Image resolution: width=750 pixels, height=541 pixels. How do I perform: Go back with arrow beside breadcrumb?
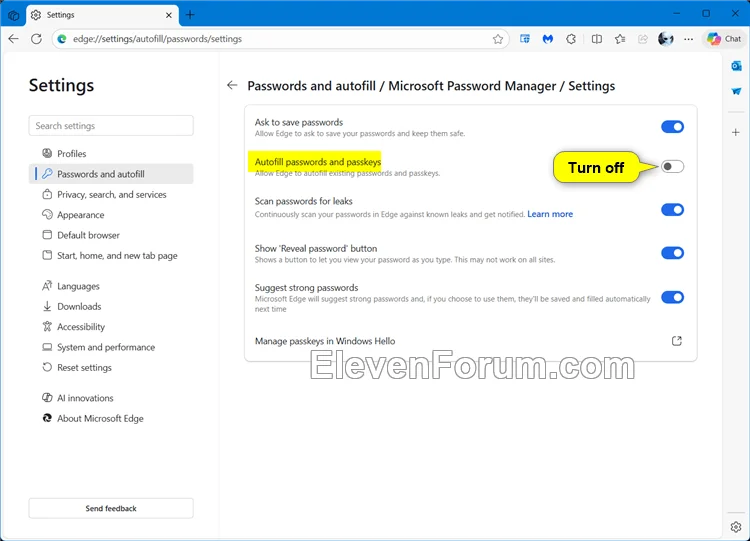coord(232,85)
